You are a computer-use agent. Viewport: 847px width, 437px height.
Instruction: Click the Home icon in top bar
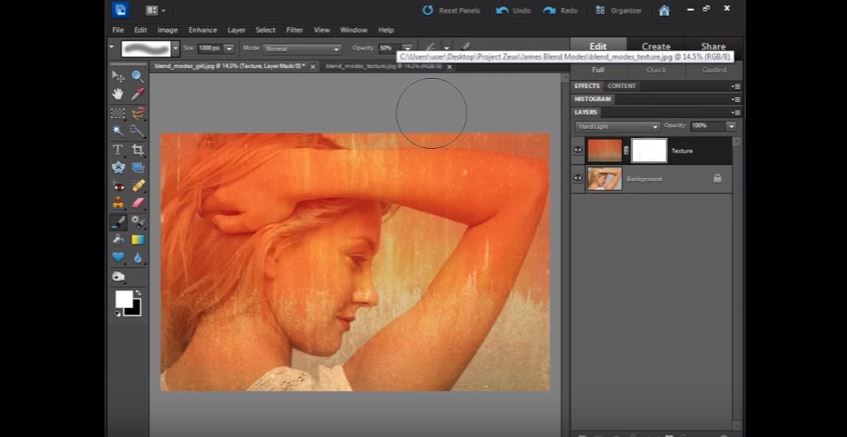tap(664, 10)
